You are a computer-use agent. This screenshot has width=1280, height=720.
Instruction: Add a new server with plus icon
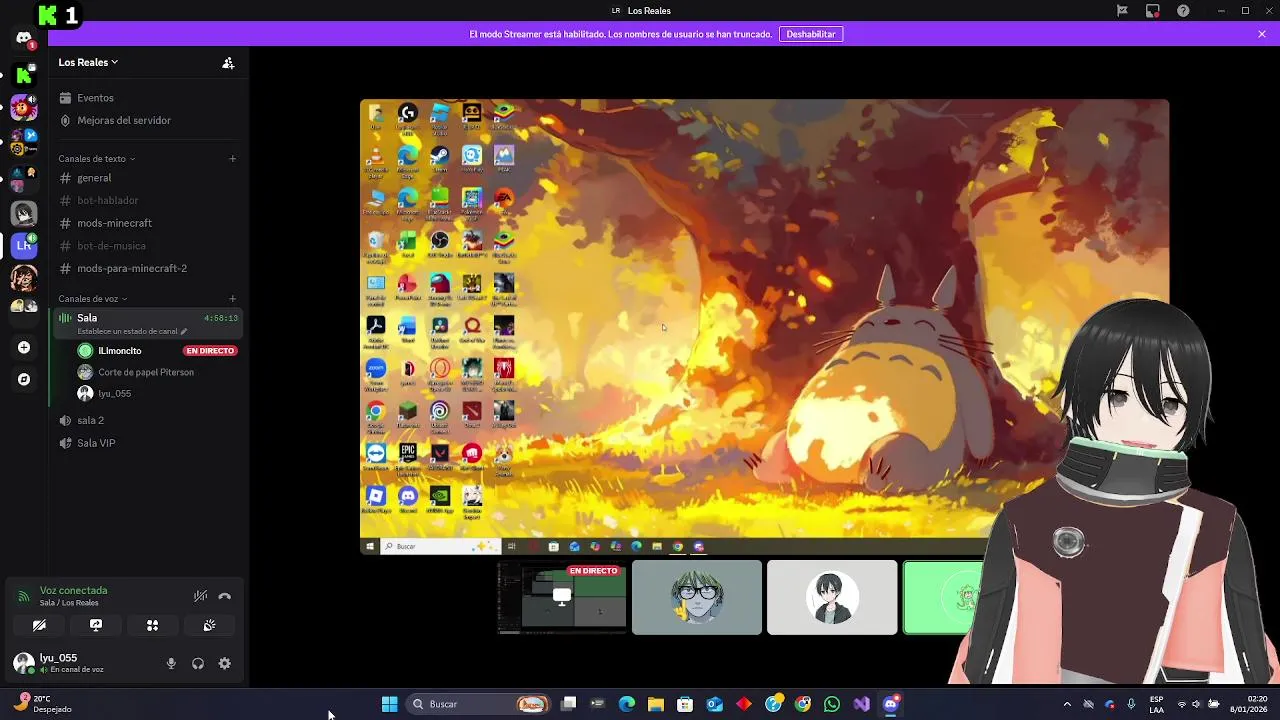tap(24, 347)
